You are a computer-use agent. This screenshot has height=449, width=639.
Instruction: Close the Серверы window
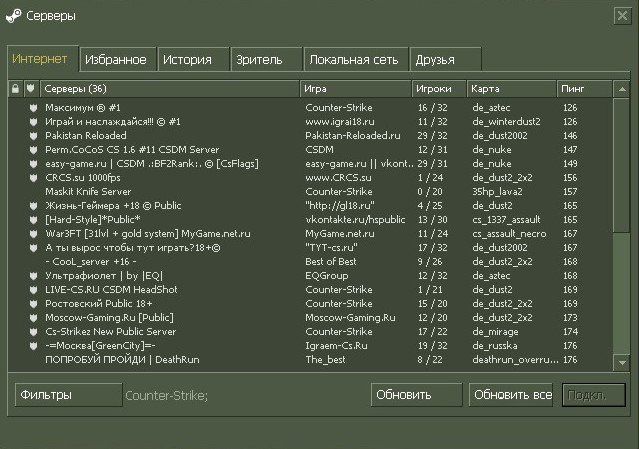pyautogui.click(x=622, y=16)
